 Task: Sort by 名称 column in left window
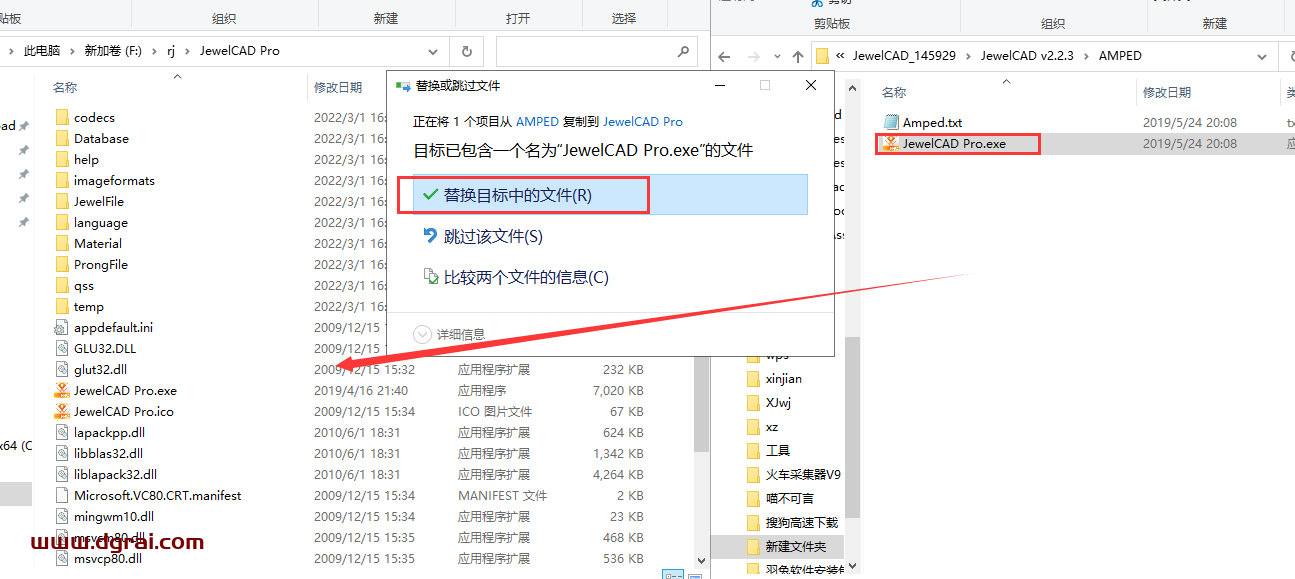65,88
